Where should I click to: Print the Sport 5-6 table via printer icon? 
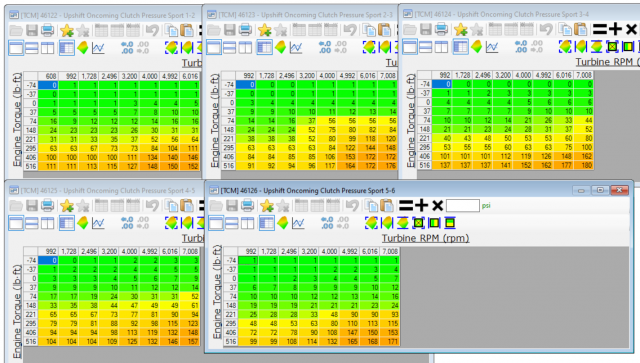(x=247, y=205)
